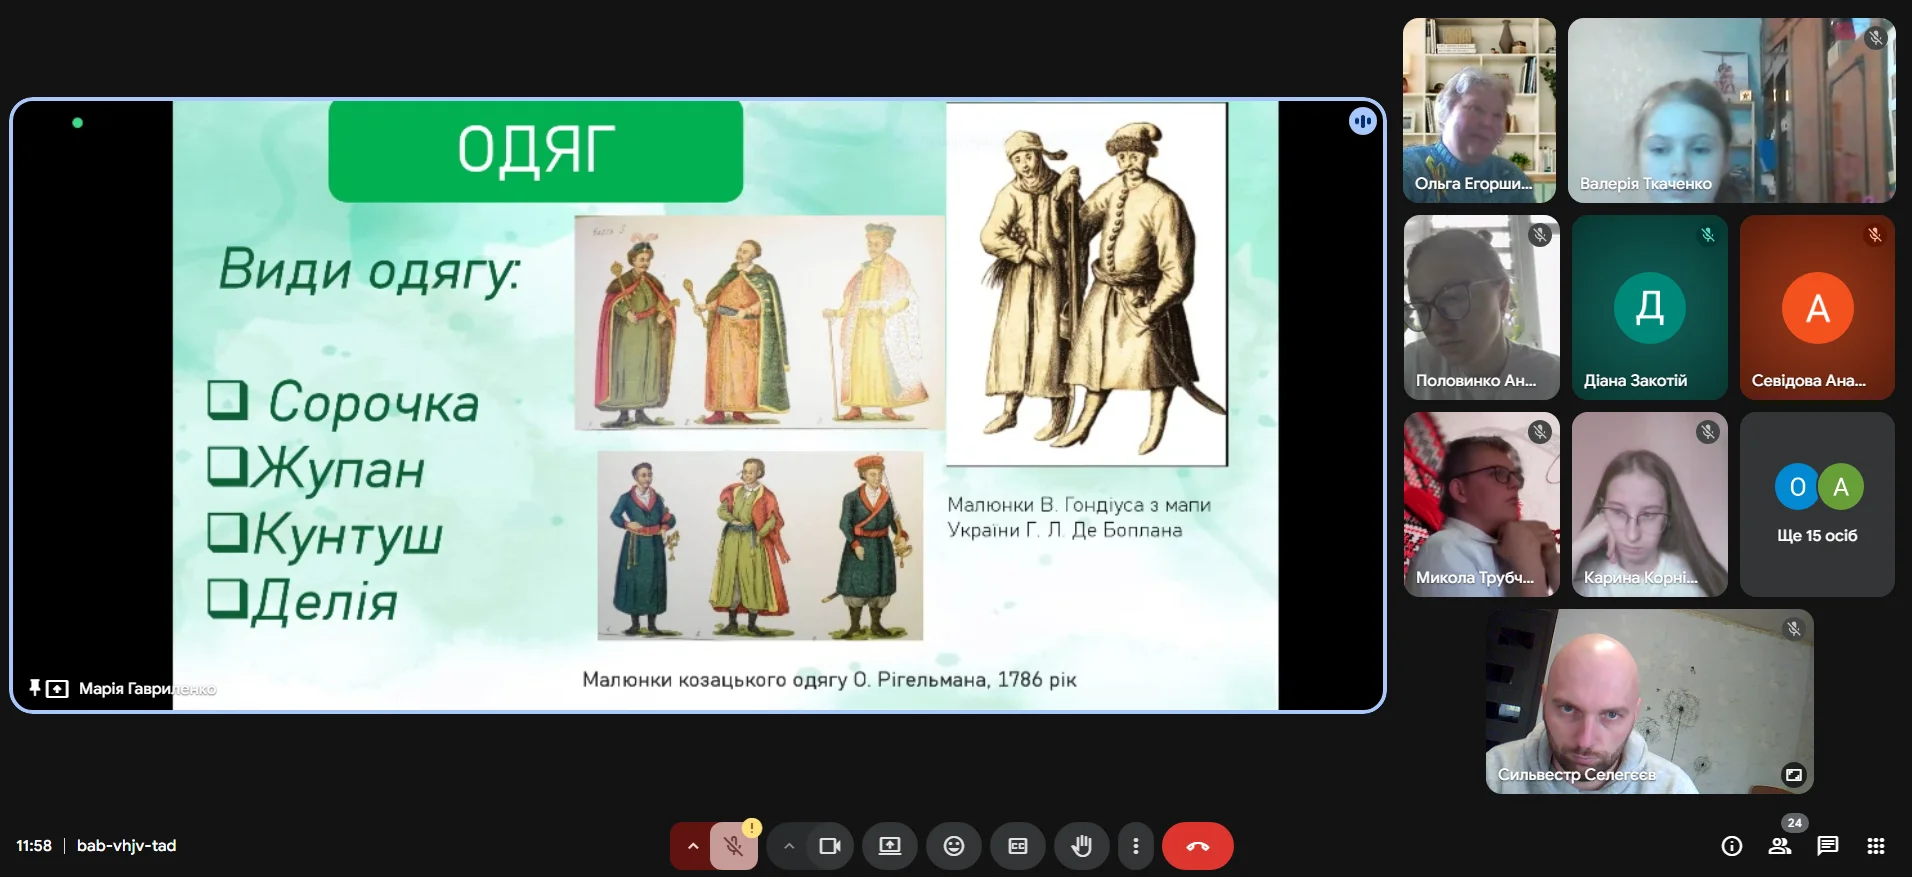Raise your hand
1912x877 pixels.
click(1081, 846)
